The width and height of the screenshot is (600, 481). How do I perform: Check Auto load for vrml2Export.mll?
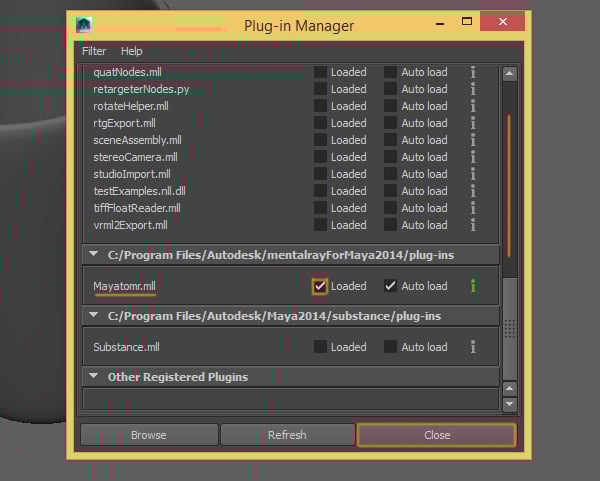391,225
